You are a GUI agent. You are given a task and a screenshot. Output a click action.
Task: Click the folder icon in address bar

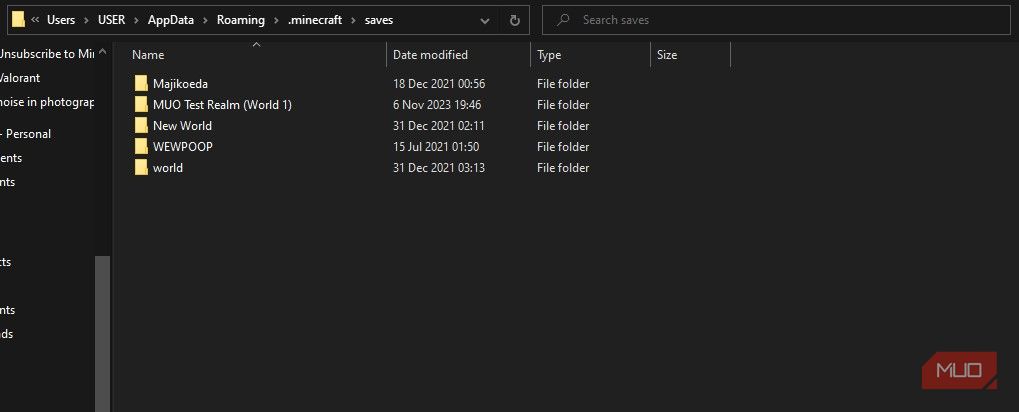(18, 20)
